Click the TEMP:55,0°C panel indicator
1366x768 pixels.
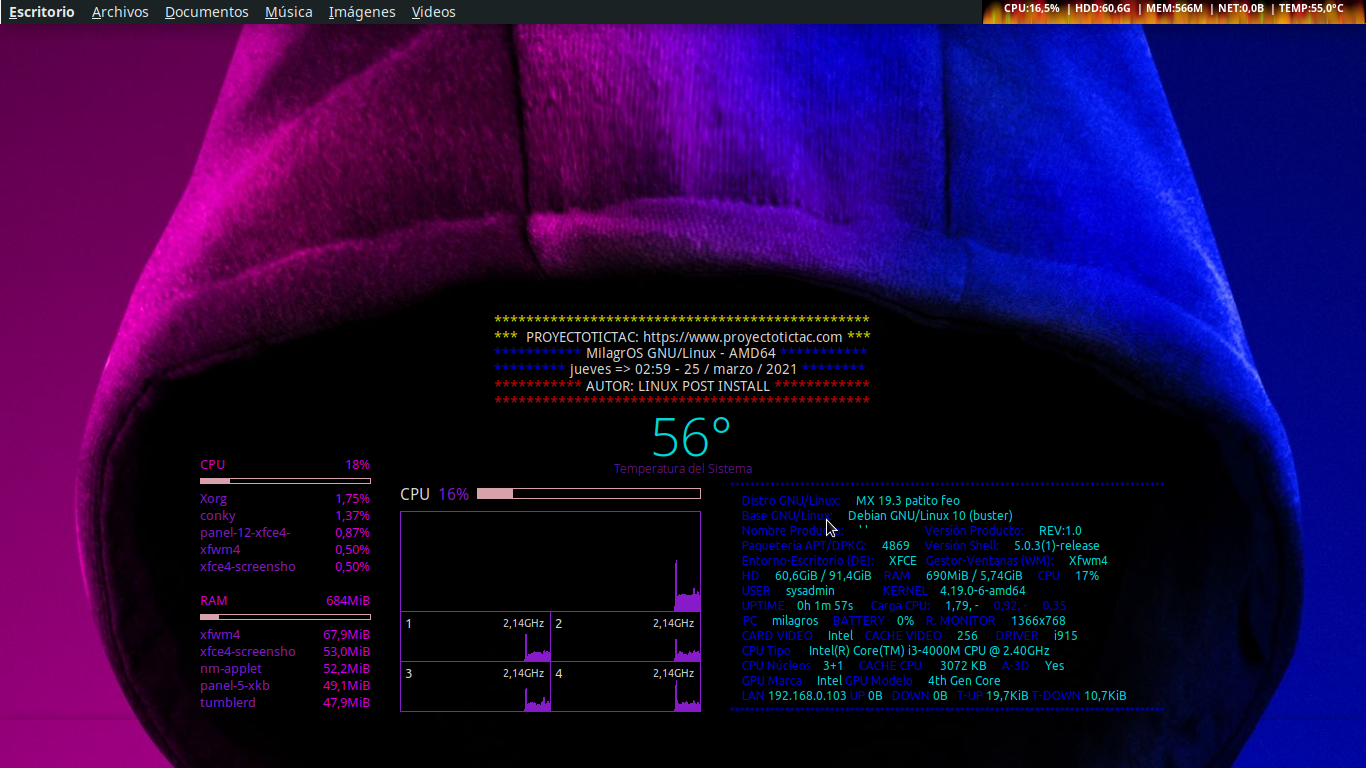pyautogui.click(x=1311, y=8)
